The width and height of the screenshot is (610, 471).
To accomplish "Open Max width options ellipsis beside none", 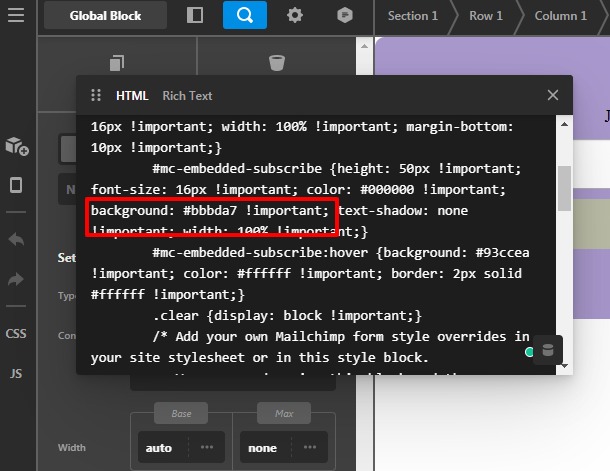I will 310,447.
